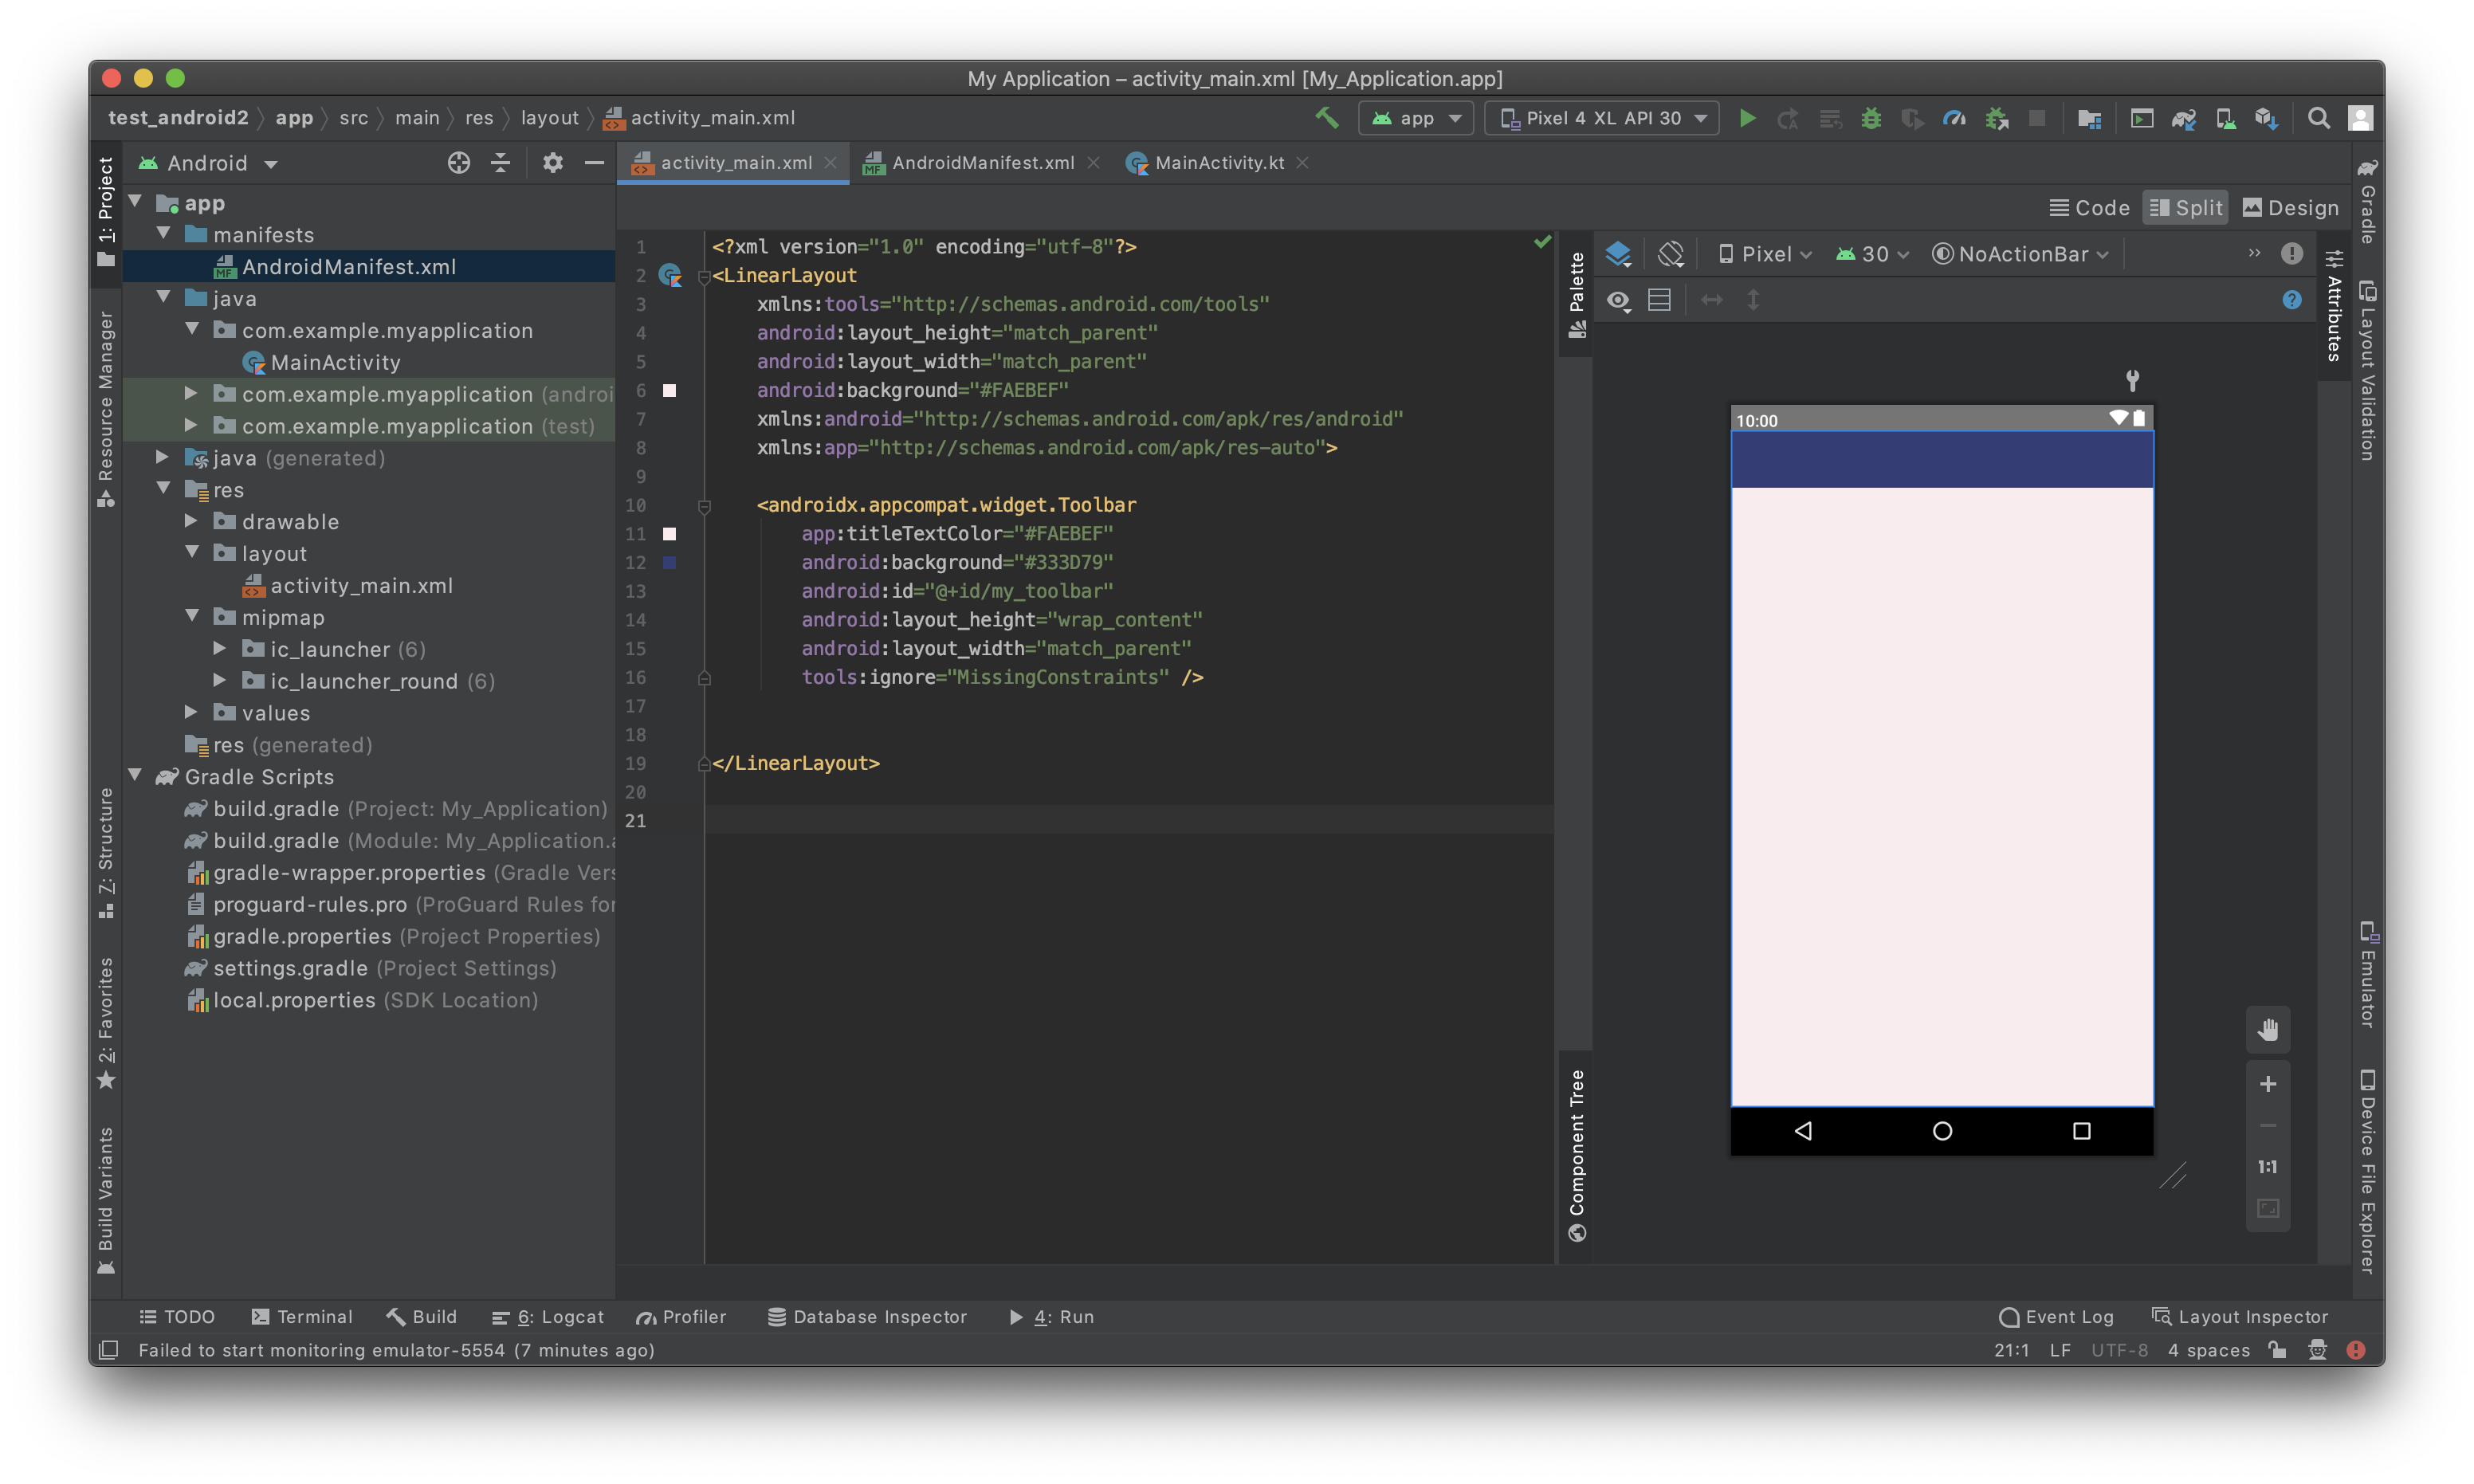The image size is (2474, 1484).
Task: Switch editor to Code view mode
Action: [2089, 208]
